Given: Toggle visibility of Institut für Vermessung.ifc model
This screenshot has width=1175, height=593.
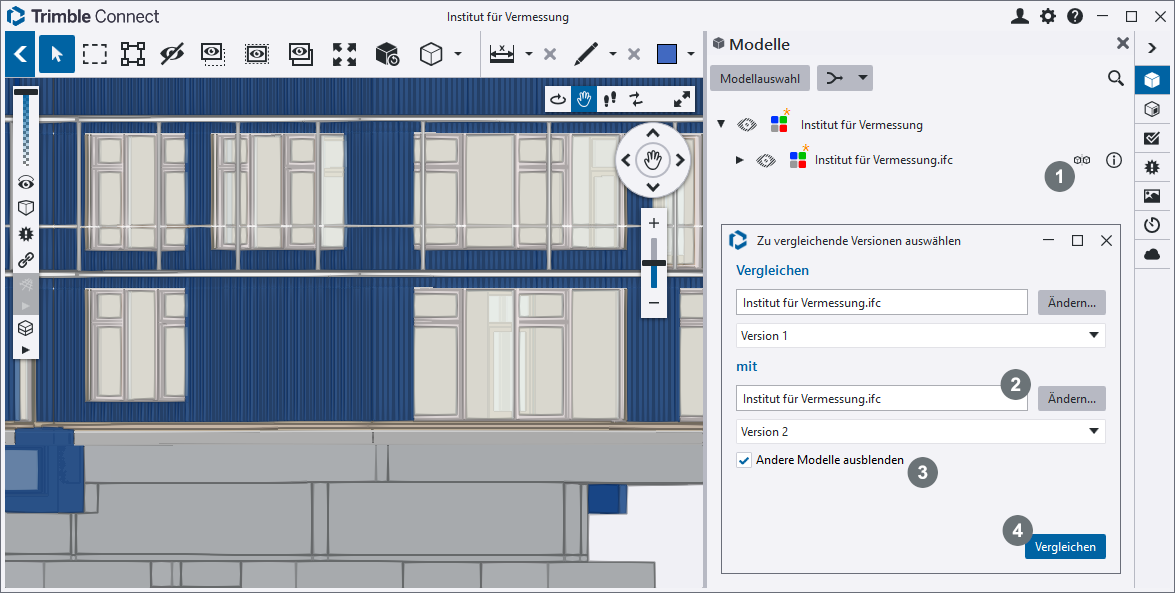Looking at the screenshot, I should (x=765, y=160).
